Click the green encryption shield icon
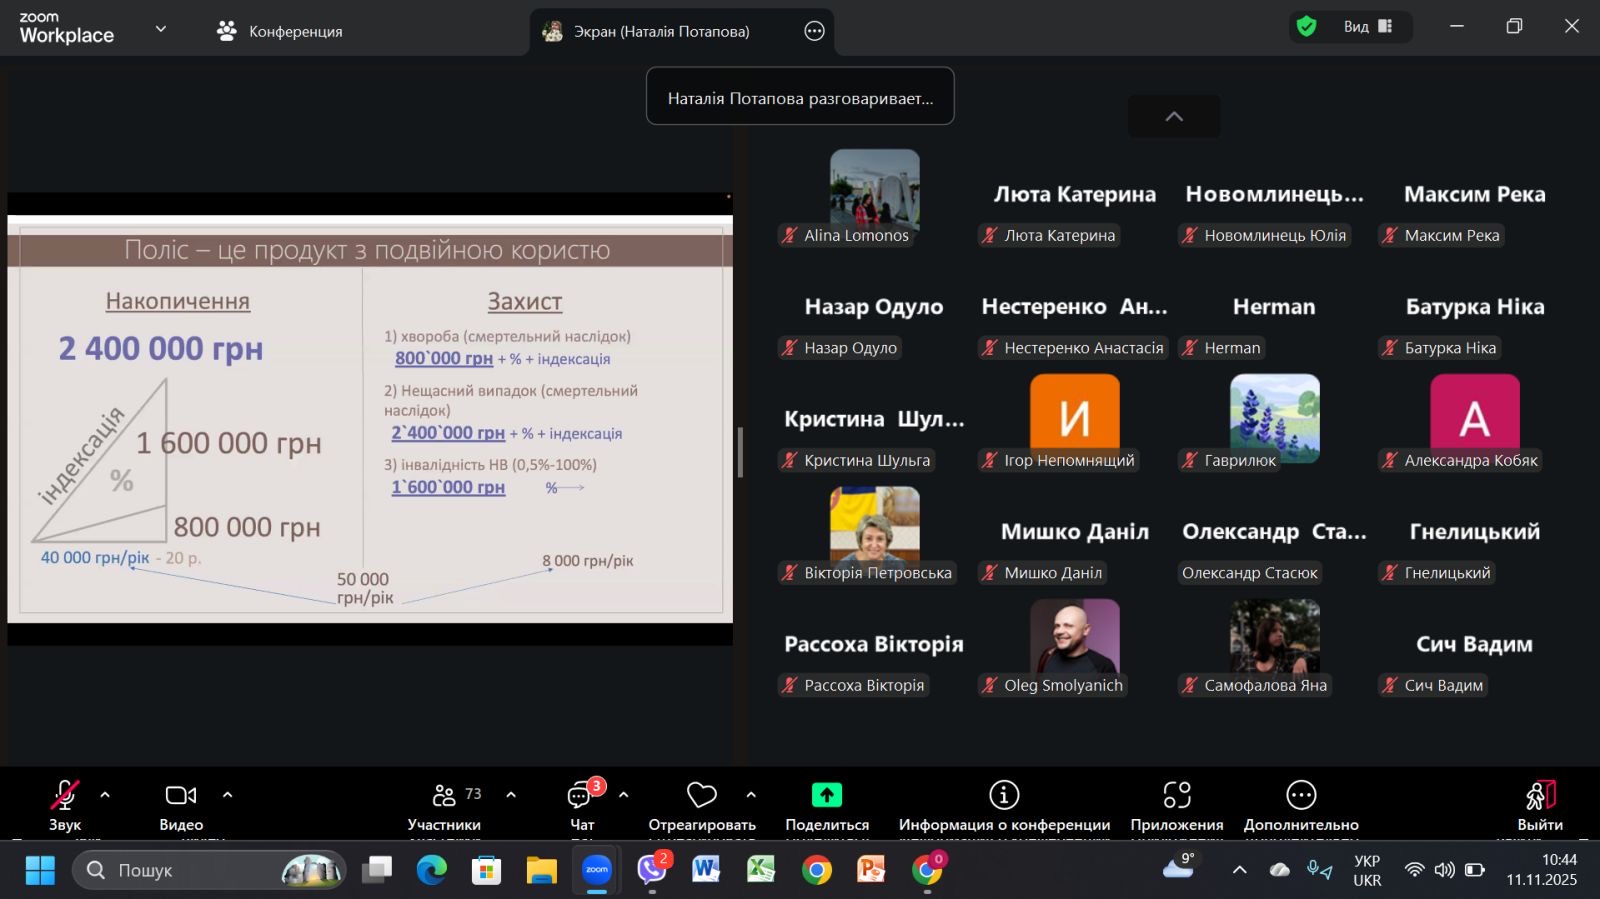This screenshot has width=1600, height=899. point(1306,27)
